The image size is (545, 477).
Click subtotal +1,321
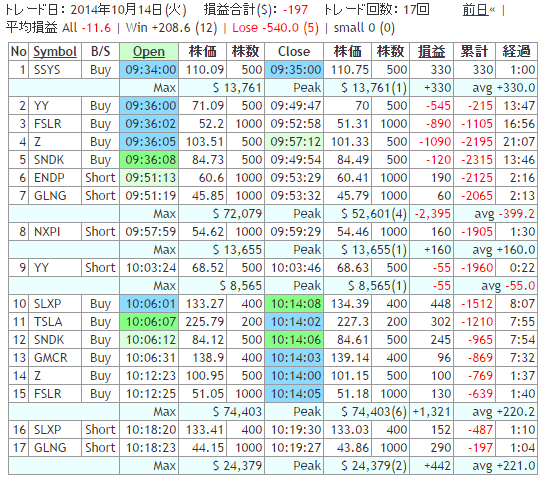tap(432, 412)
